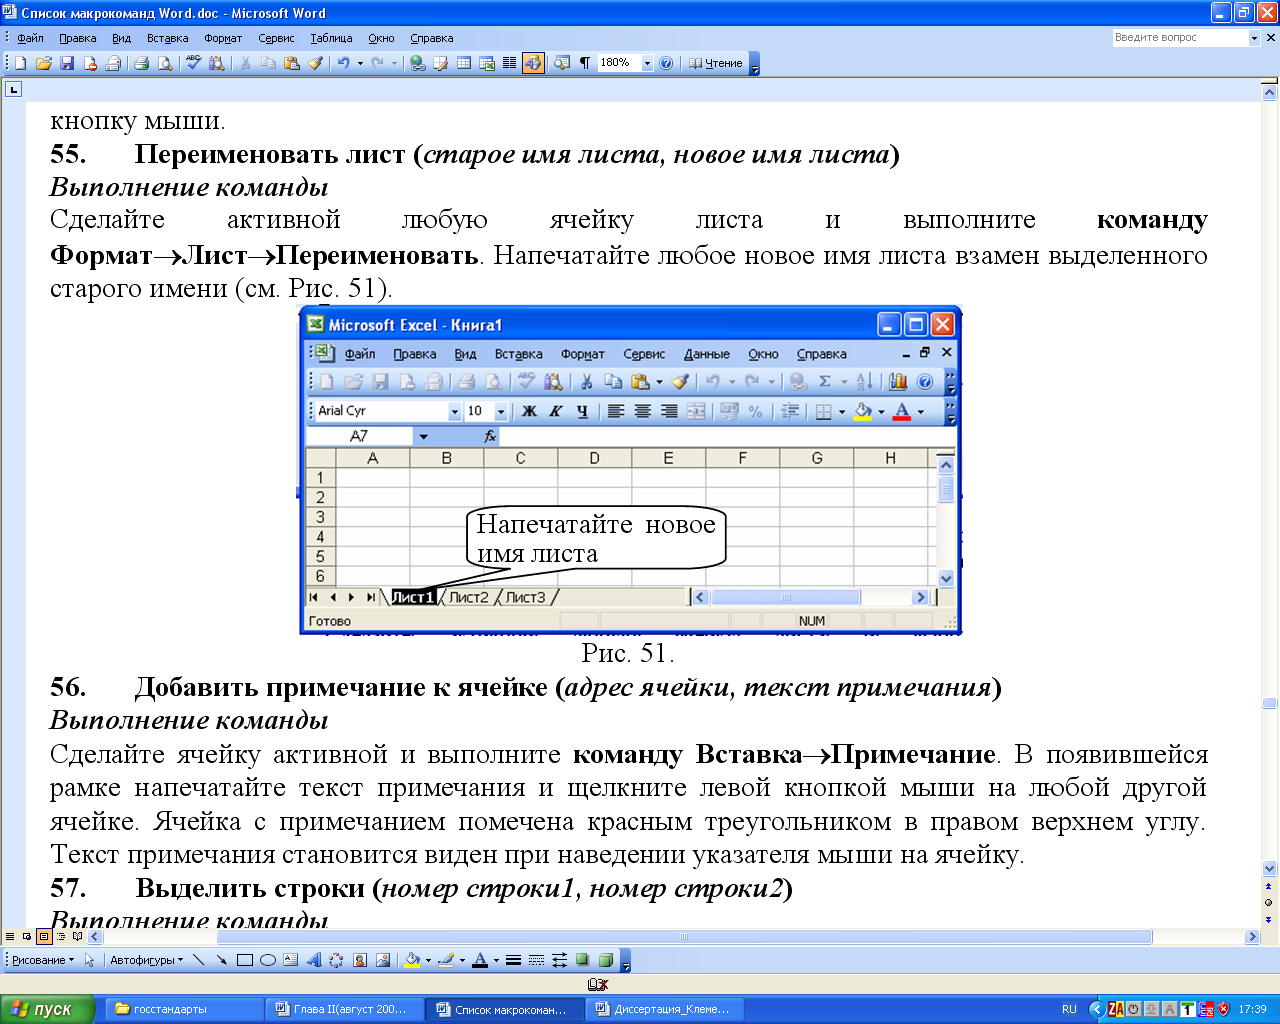Cut the selection with scissors icon
This screenshot has width=1280, height=1024.
pyautogui.click(x=245, y=63)
